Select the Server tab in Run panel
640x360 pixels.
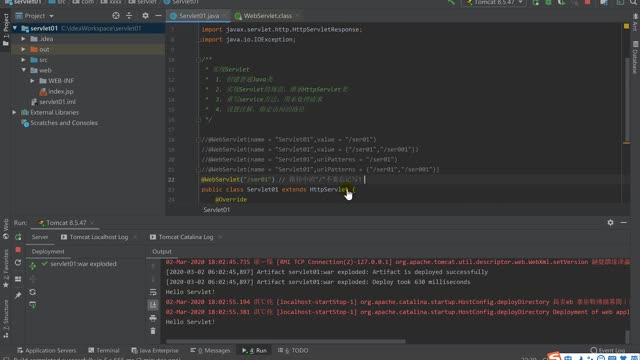coord(40,237)
